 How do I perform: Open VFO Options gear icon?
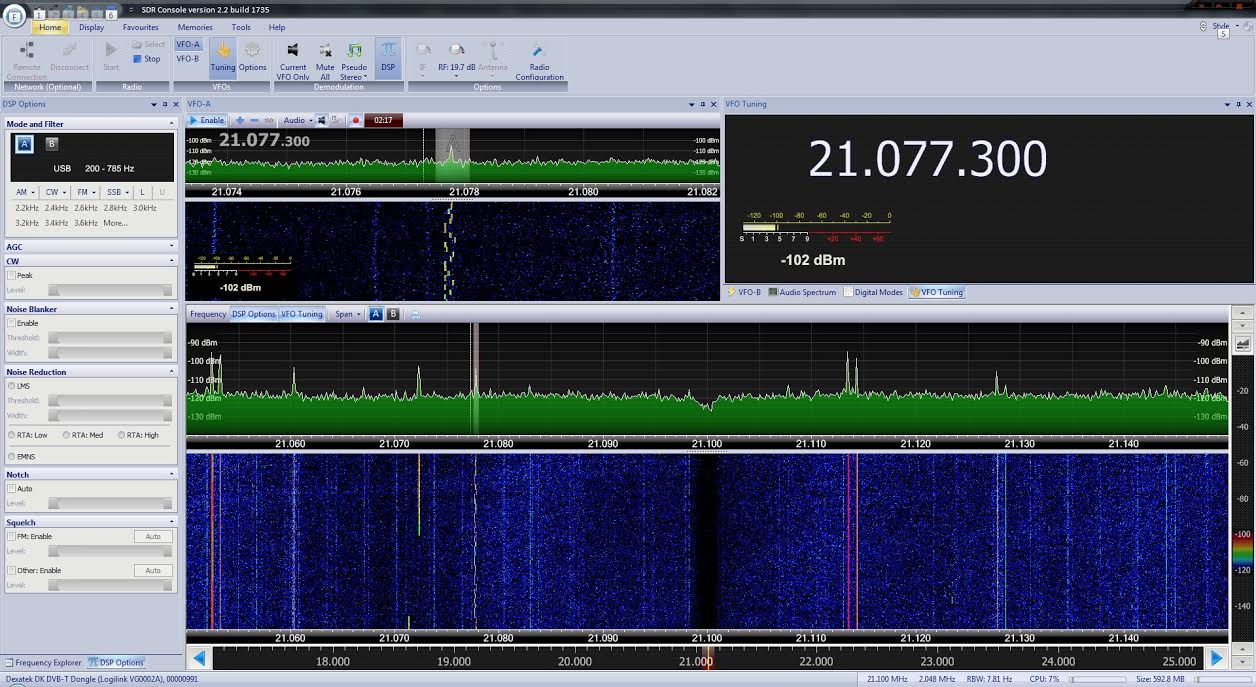[x=252, y=50]
